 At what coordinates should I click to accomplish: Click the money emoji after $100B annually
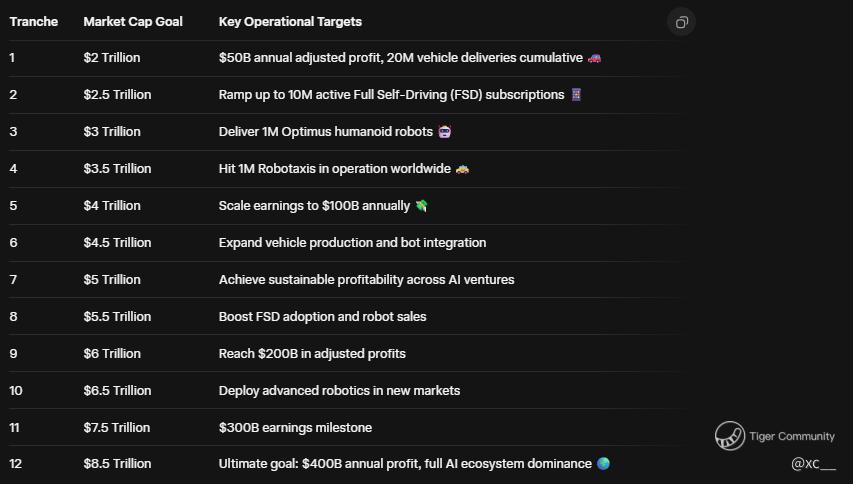(x=422, y=206)
